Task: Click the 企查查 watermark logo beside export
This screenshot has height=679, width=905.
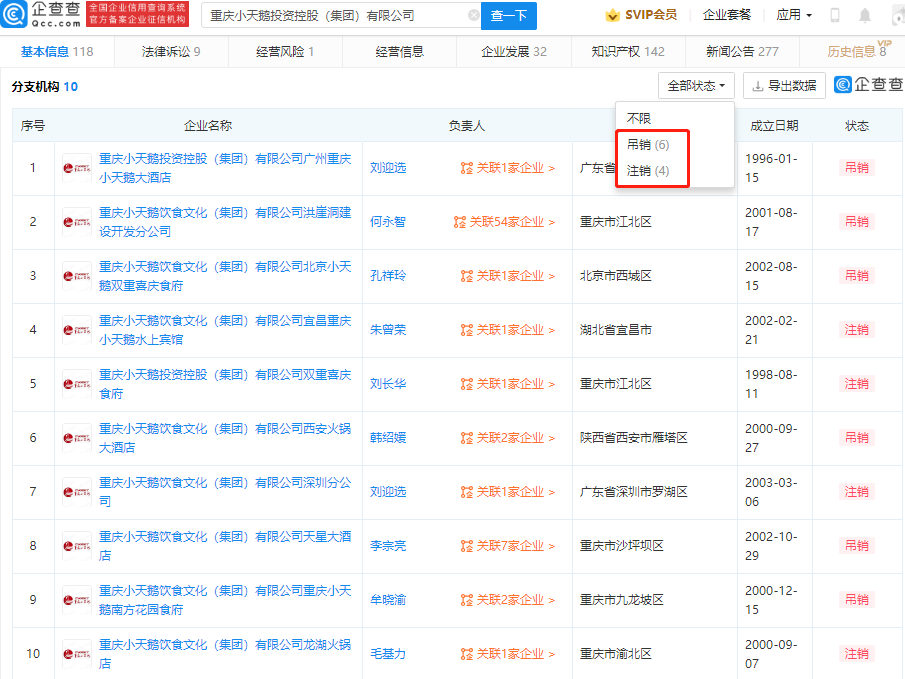Action: (x=868, y=86)
